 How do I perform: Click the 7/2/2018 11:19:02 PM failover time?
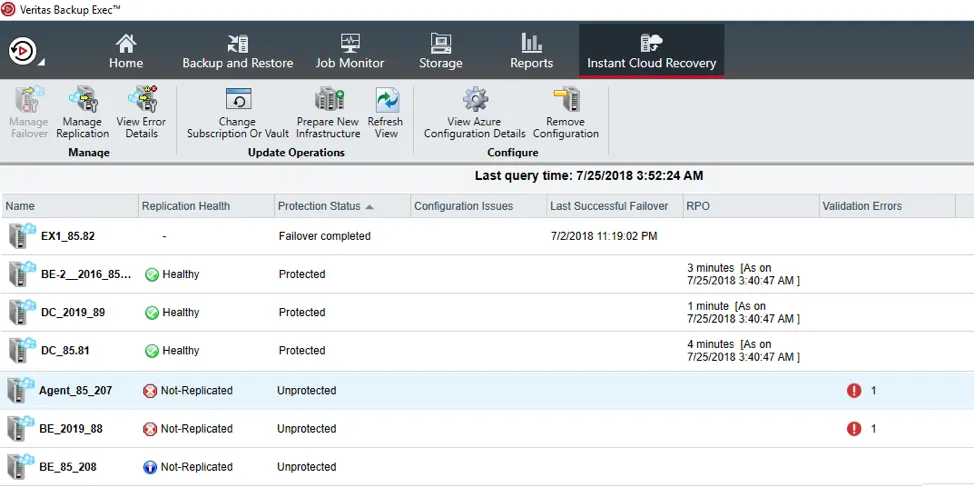click(604, 236)
